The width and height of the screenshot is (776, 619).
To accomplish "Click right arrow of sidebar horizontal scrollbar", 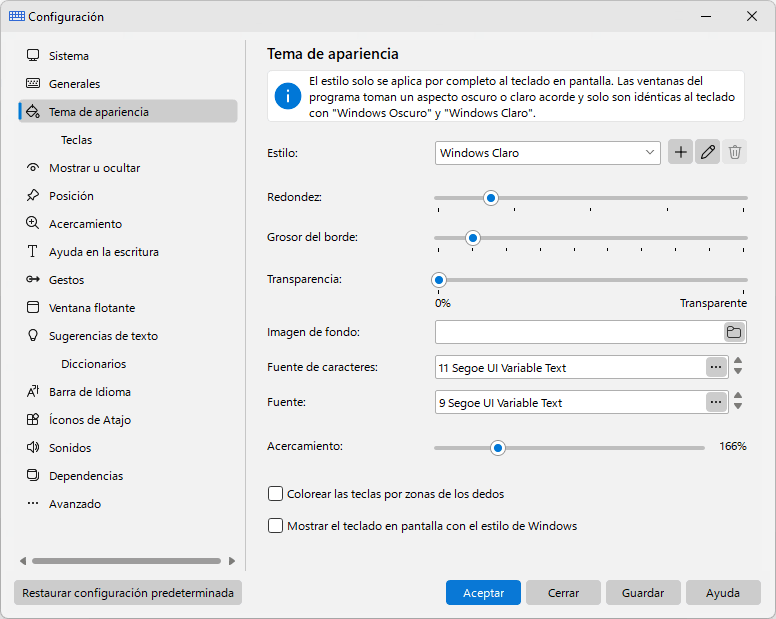I will tap(232, 561).
